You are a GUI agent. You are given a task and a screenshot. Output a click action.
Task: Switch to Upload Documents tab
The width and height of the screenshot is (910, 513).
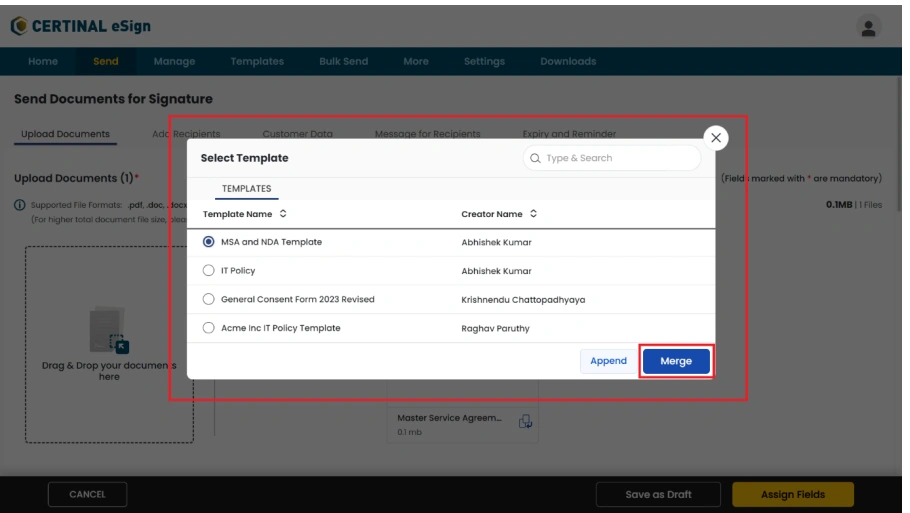point(65,134)
